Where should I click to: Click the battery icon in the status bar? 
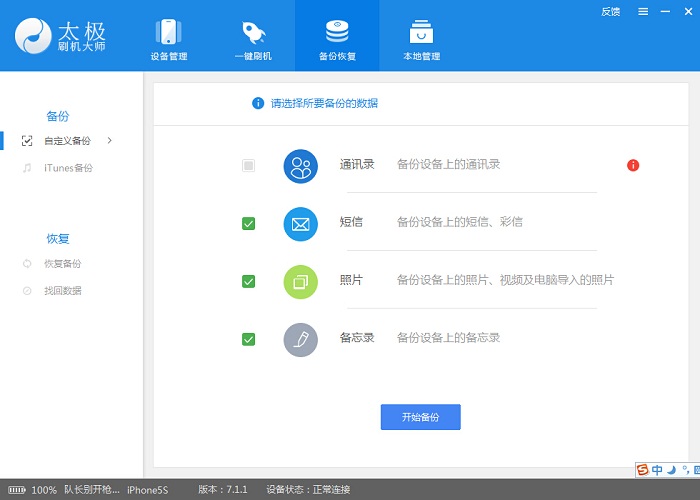[x=15, y=490]
